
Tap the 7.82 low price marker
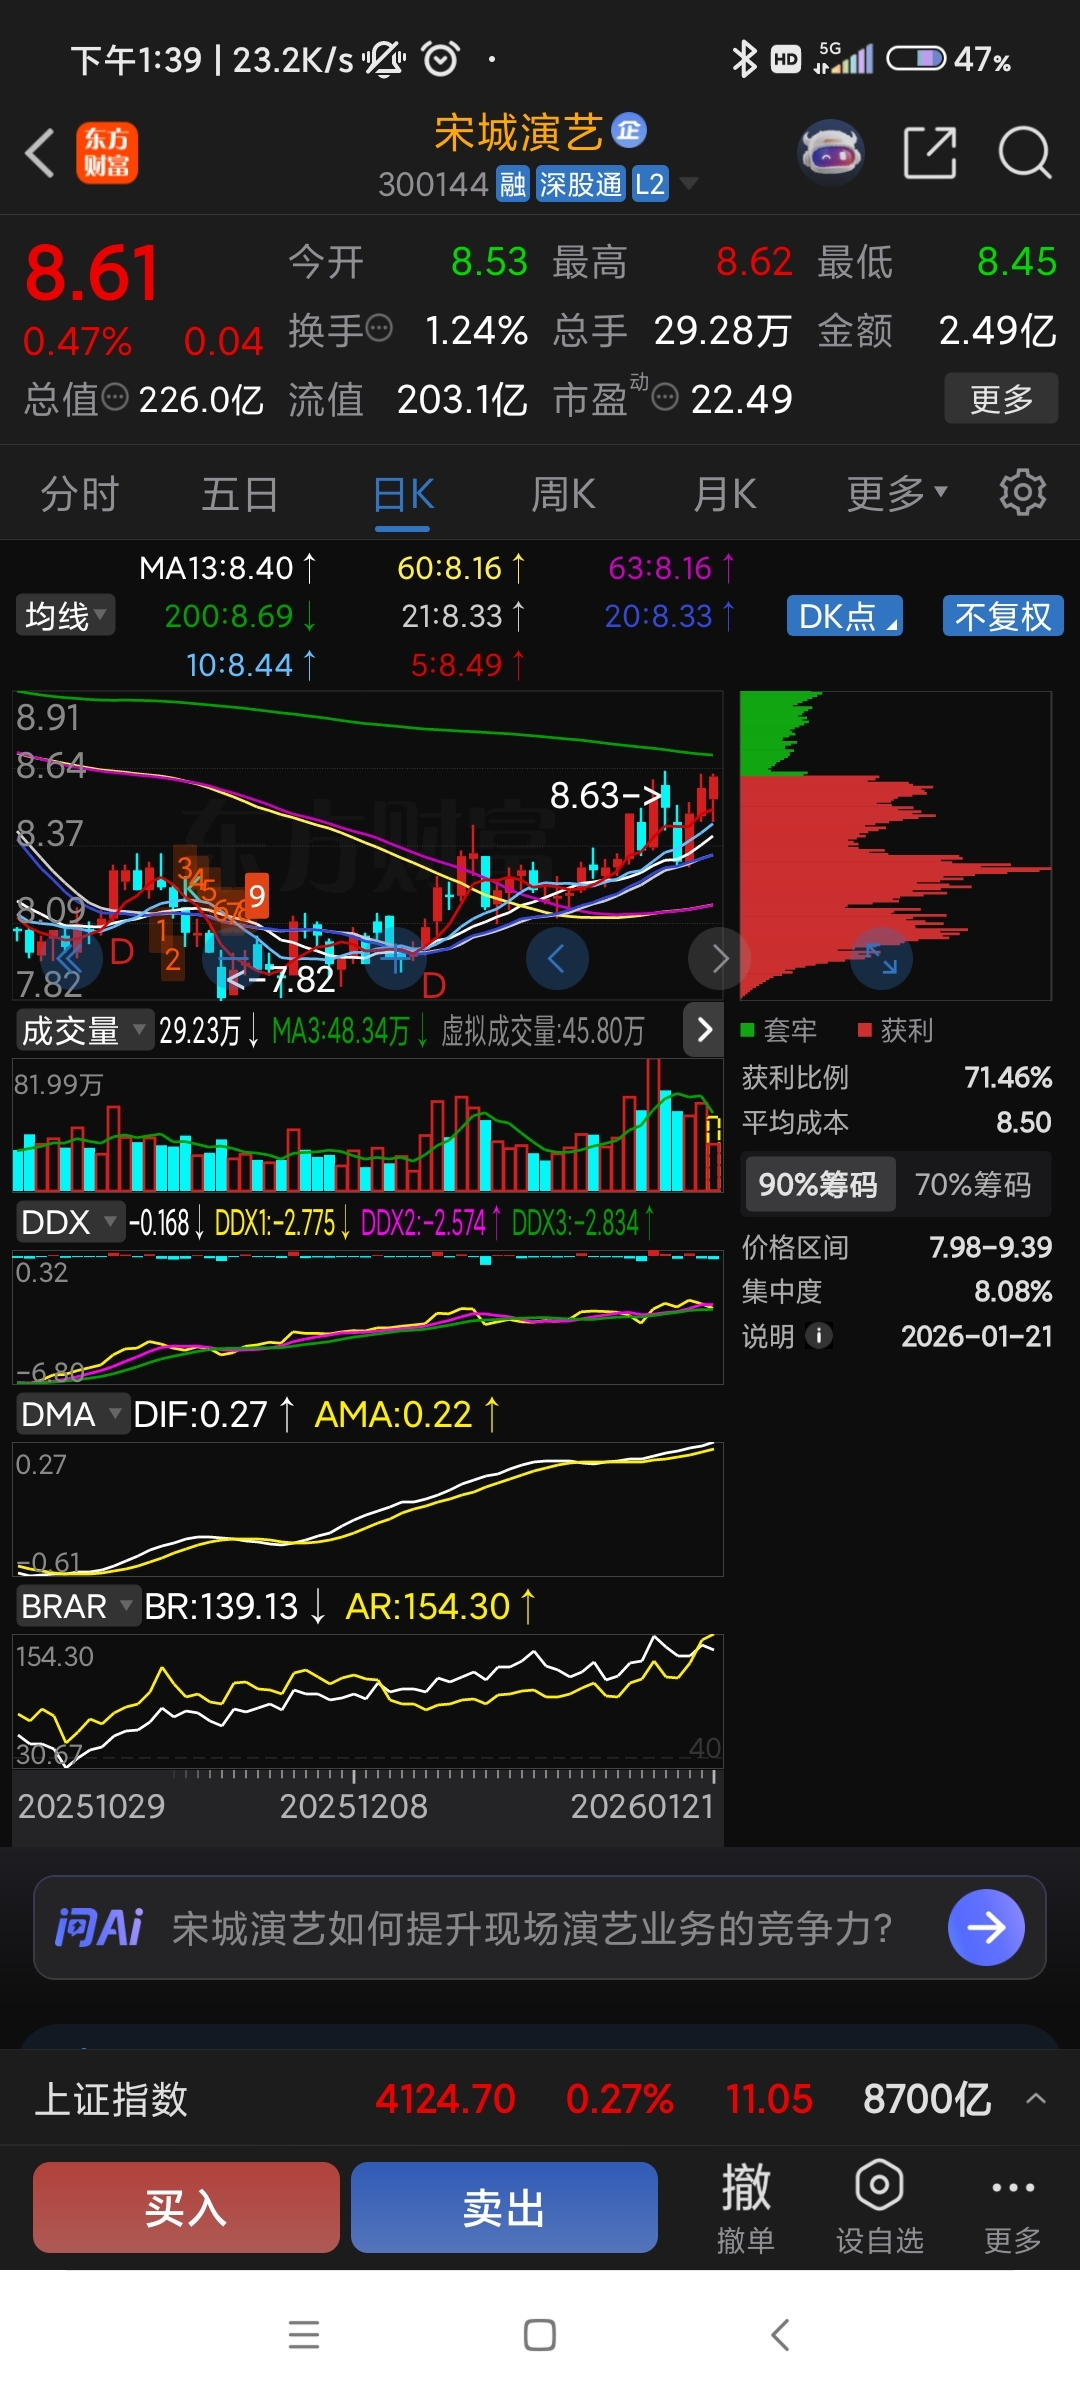click(283, 979)
